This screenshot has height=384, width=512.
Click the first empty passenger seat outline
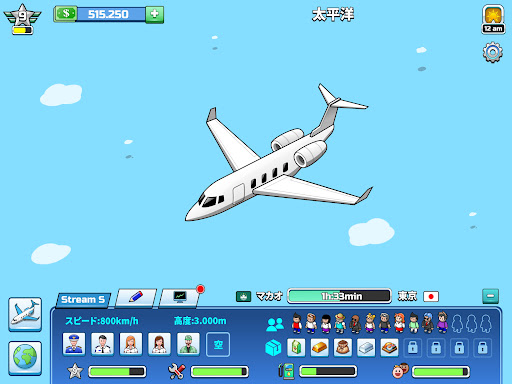tap(457, 324)
